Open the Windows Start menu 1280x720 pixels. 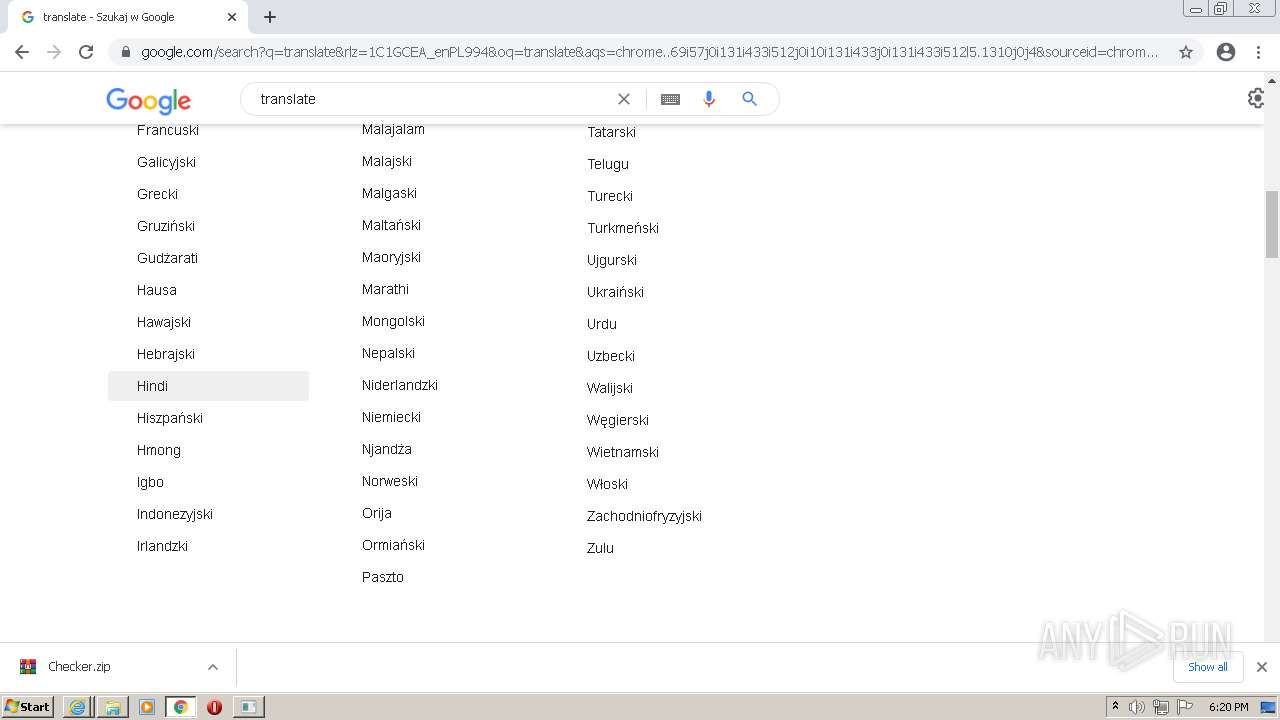pyautogui.click(x=28, y=706)
